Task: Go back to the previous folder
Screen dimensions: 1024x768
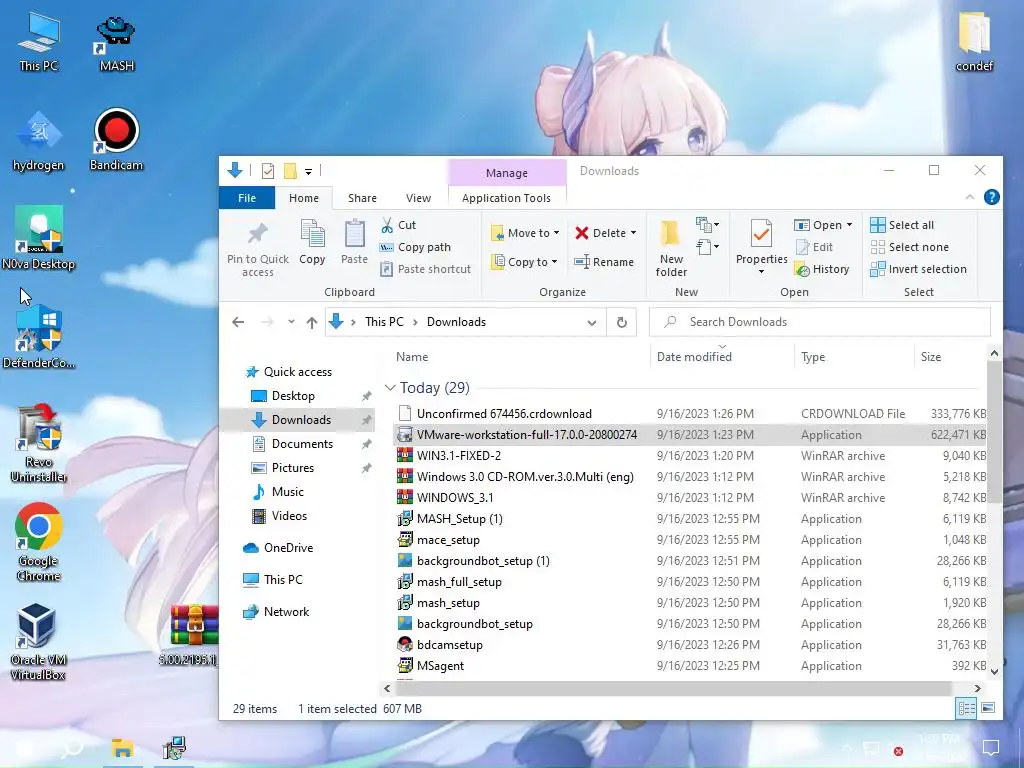Action: tap(238, 322)
